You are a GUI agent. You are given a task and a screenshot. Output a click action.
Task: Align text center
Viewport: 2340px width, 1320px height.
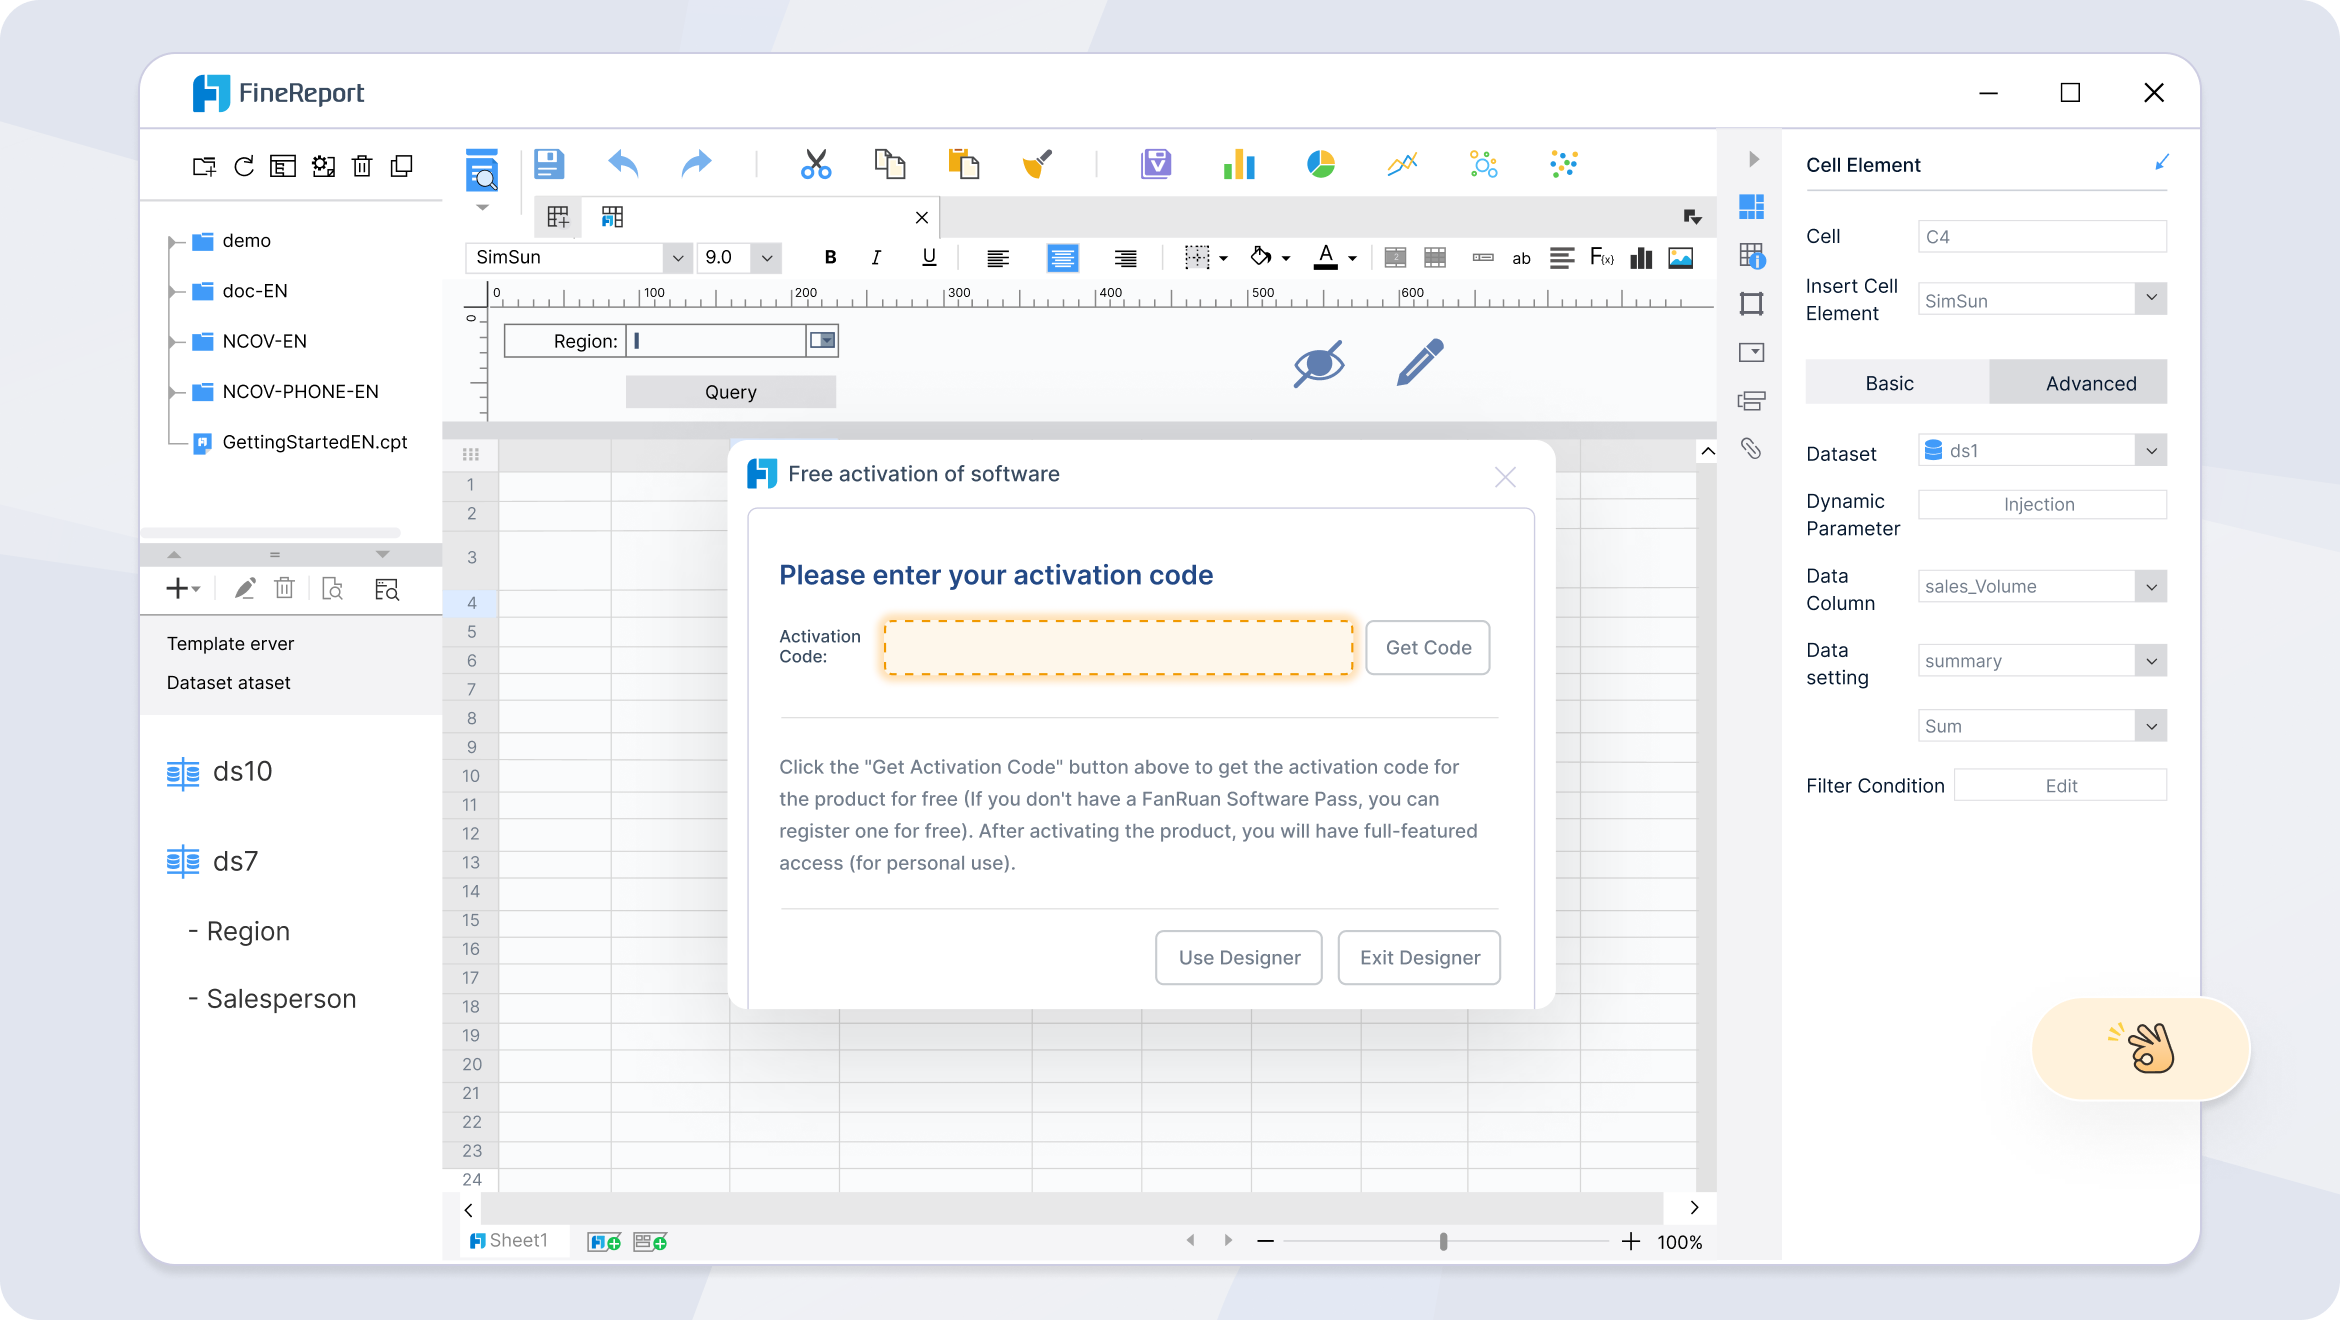click(x=1062, y=258)
